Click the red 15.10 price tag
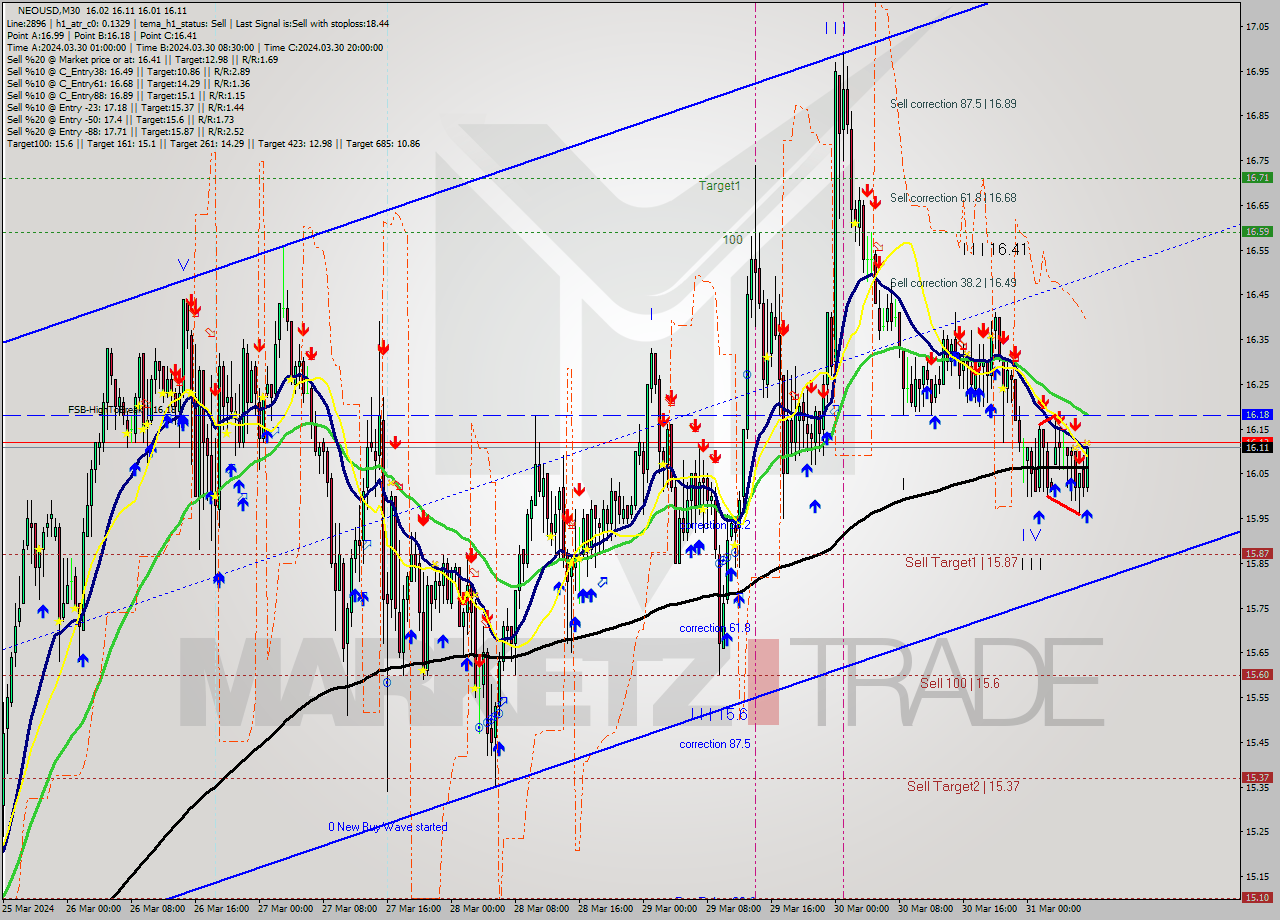 tap(1257, 897)
